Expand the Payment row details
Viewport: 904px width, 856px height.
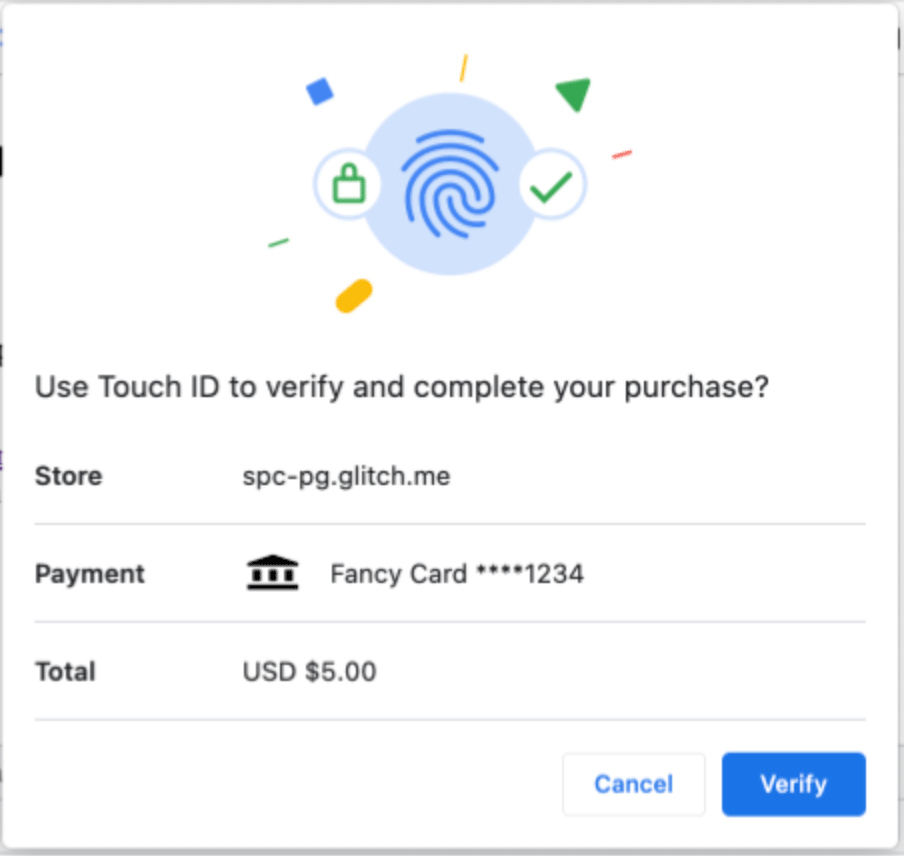click(89, 574)
